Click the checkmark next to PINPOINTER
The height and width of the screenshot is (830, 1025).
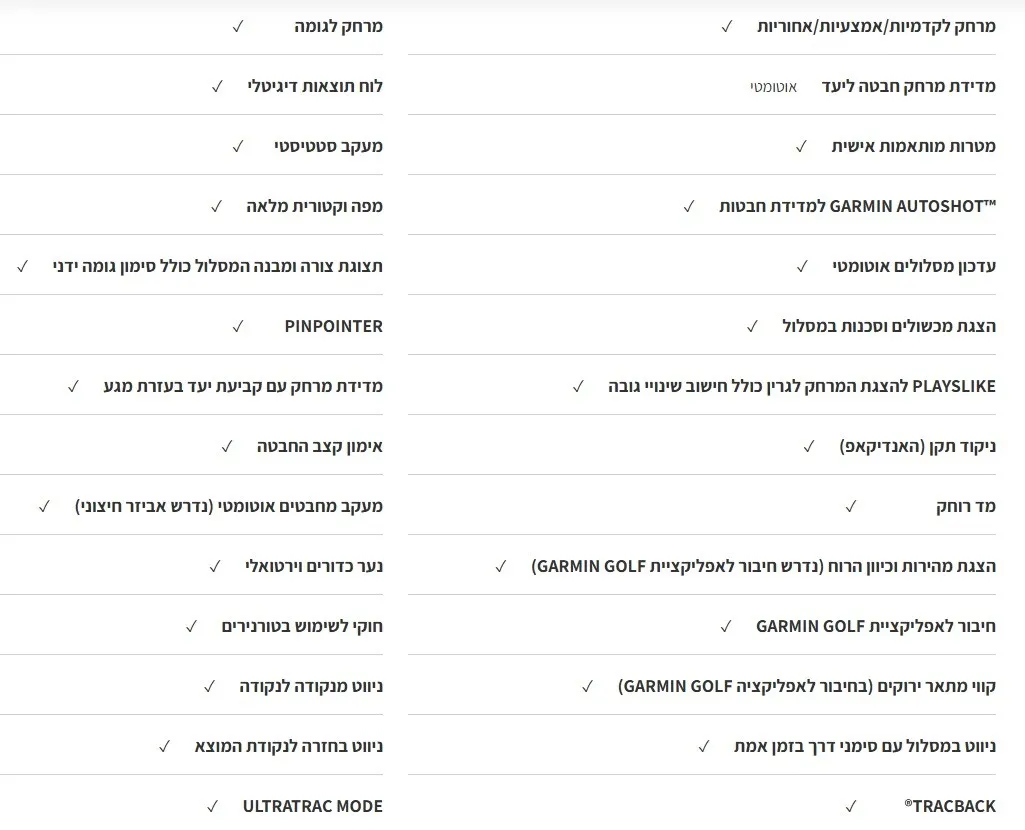click(x=237, y=326)
